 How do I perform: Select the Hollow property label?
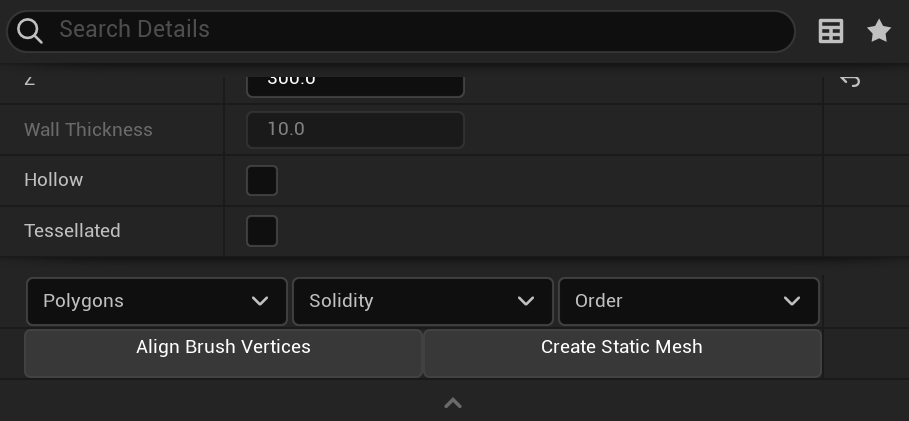[54, 180]
